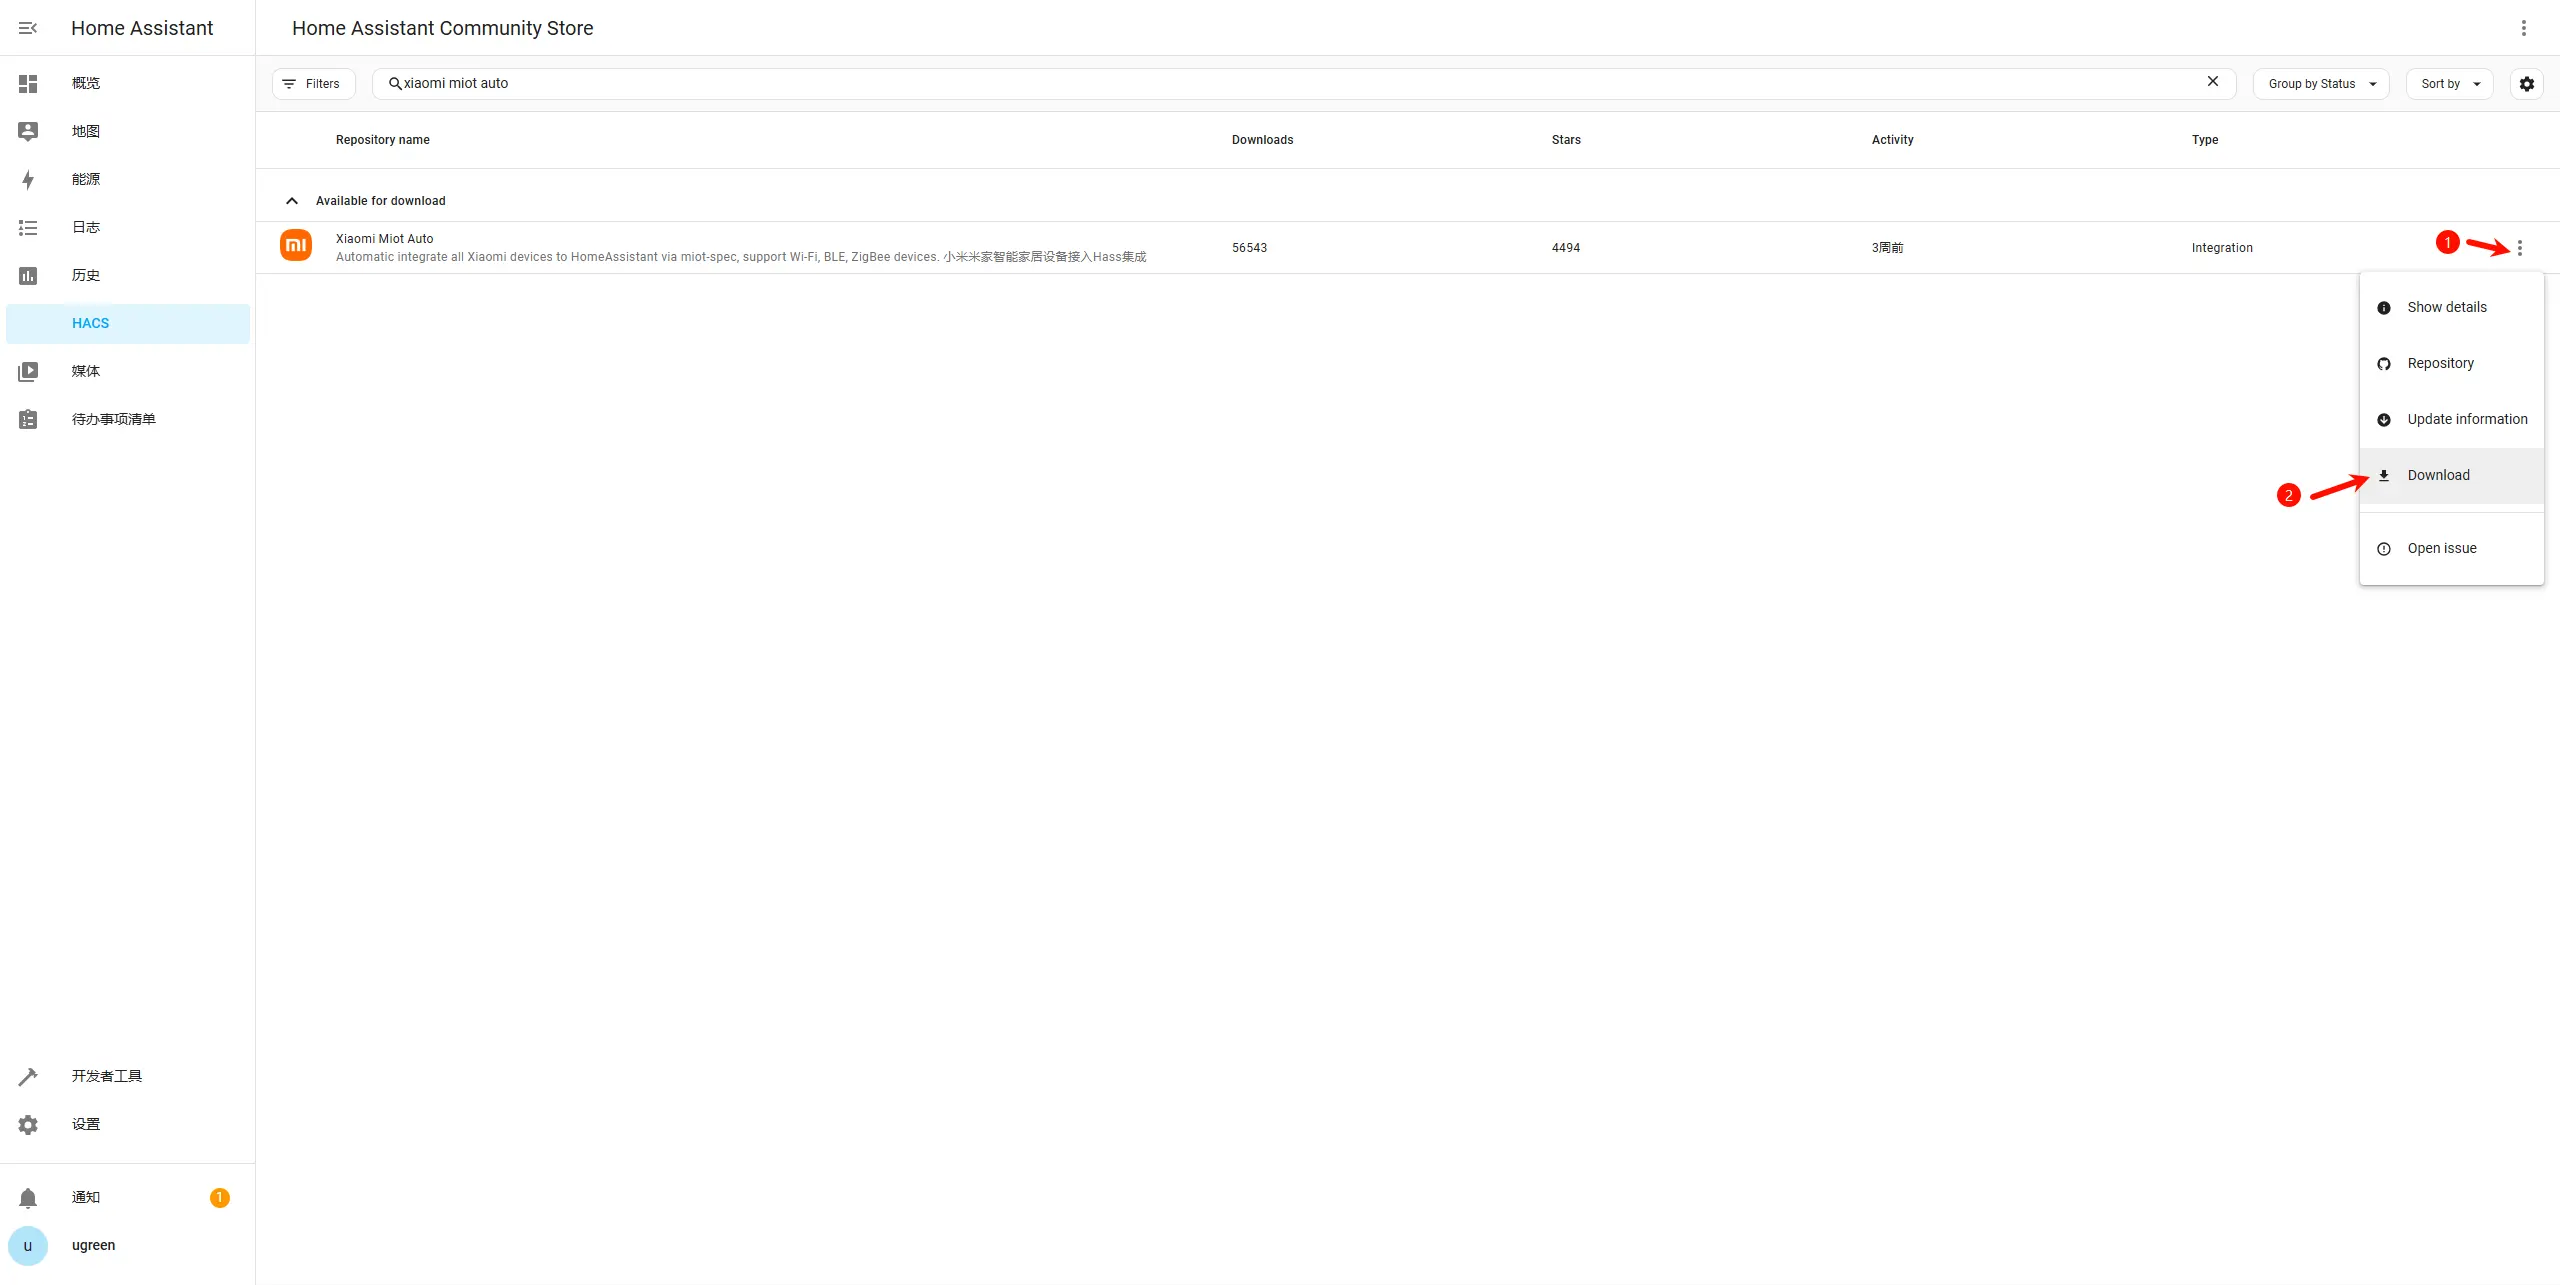Open the Overview dashboard icon

click(28, 83)
